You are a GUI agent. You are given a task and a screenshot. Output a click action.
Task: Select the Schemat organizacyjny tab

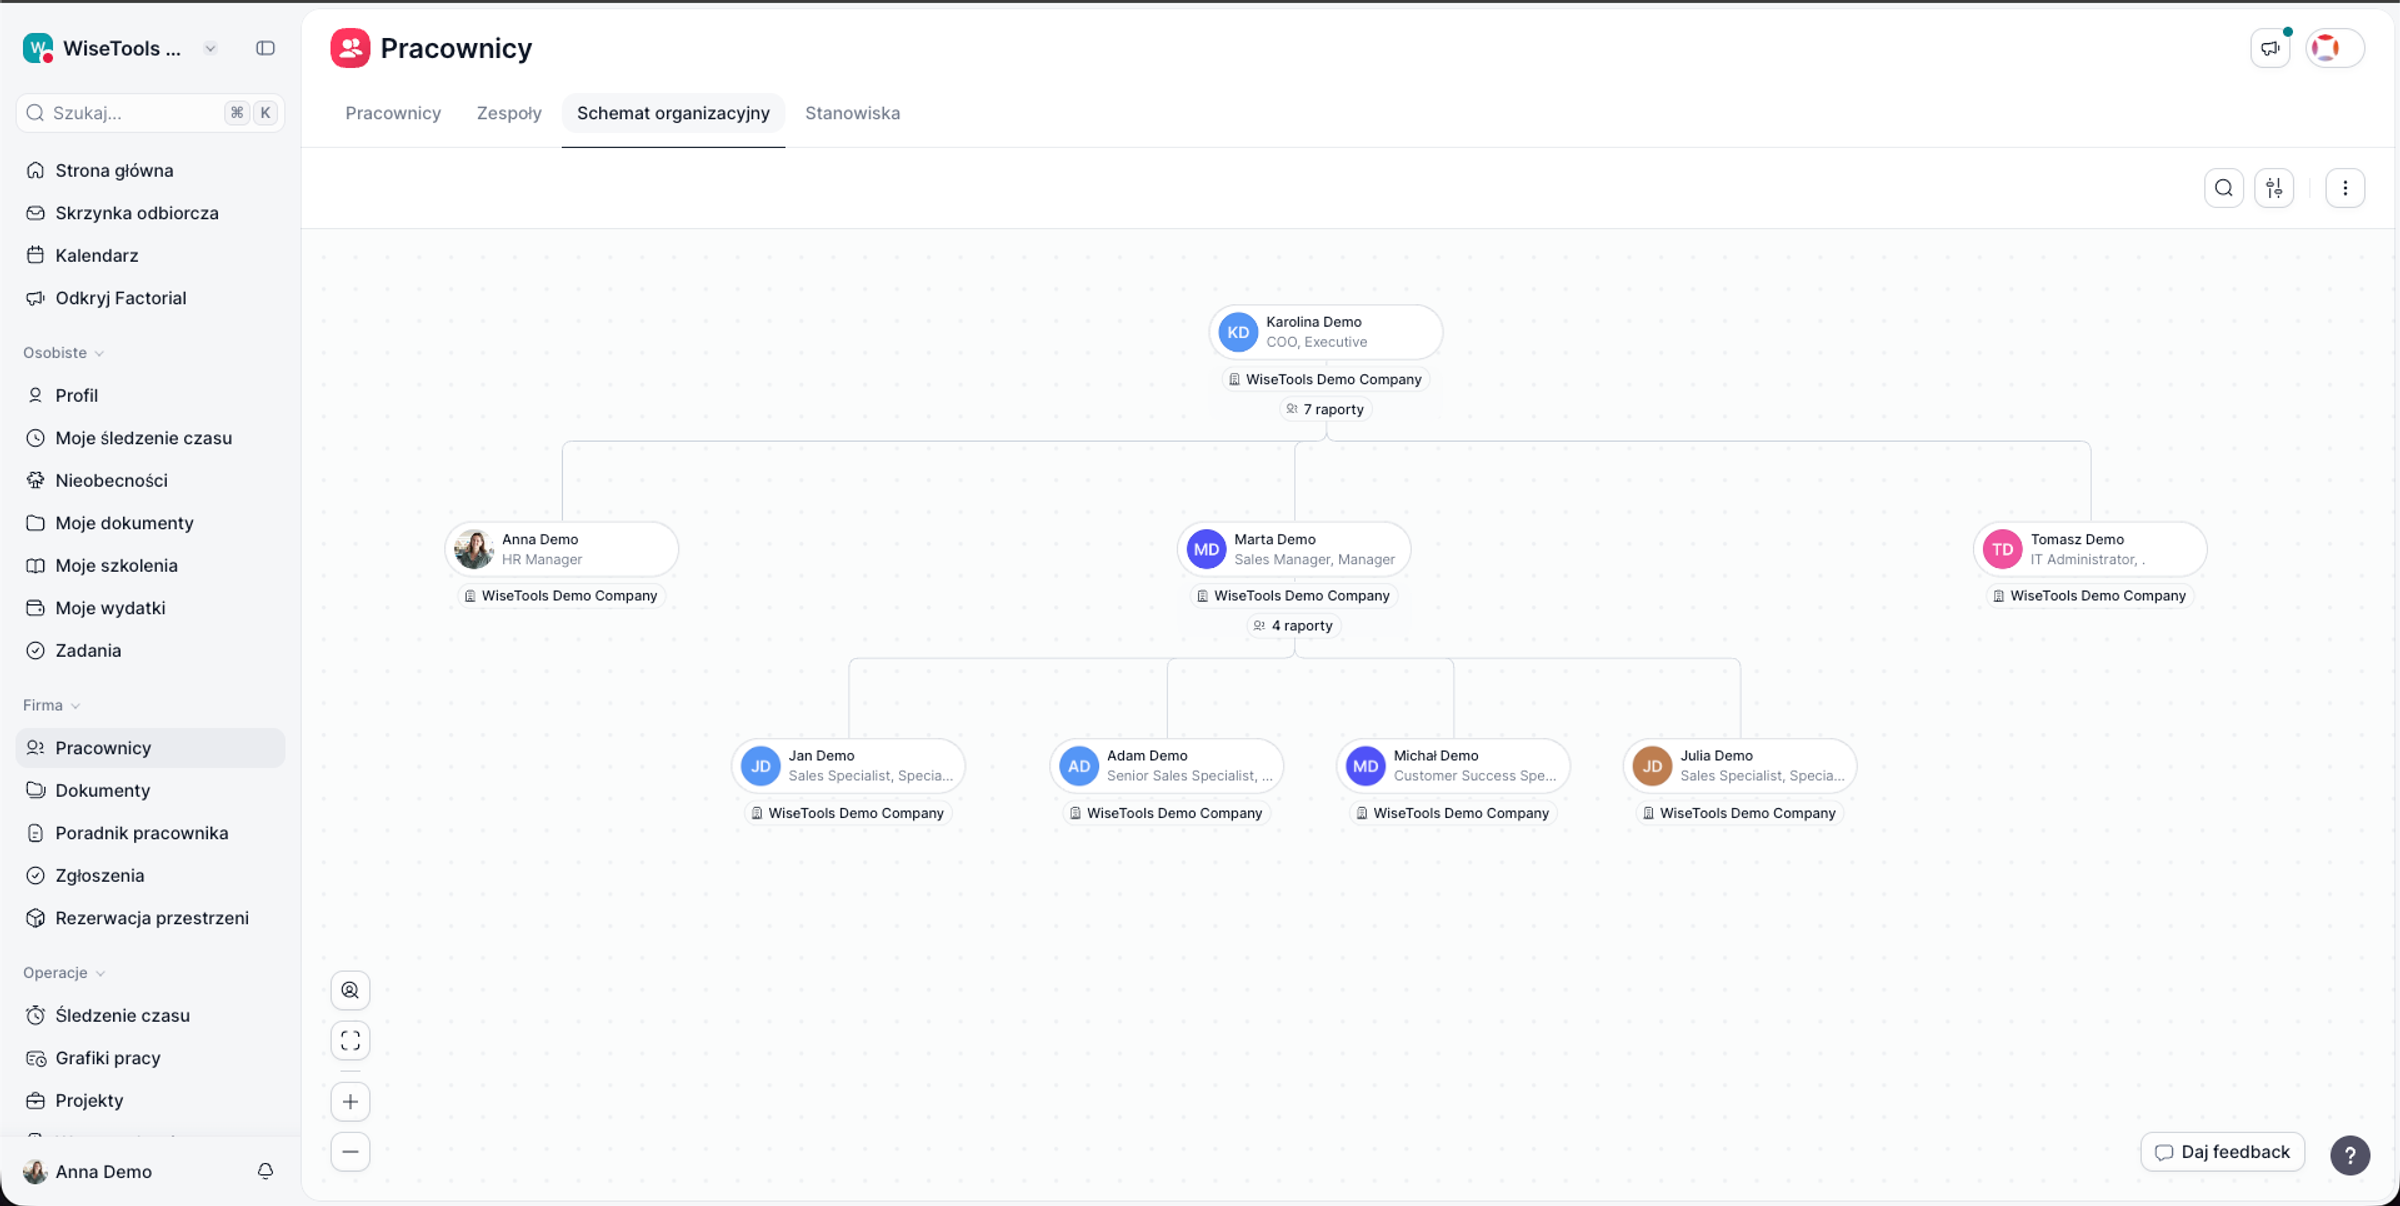(x=673, y=113)
